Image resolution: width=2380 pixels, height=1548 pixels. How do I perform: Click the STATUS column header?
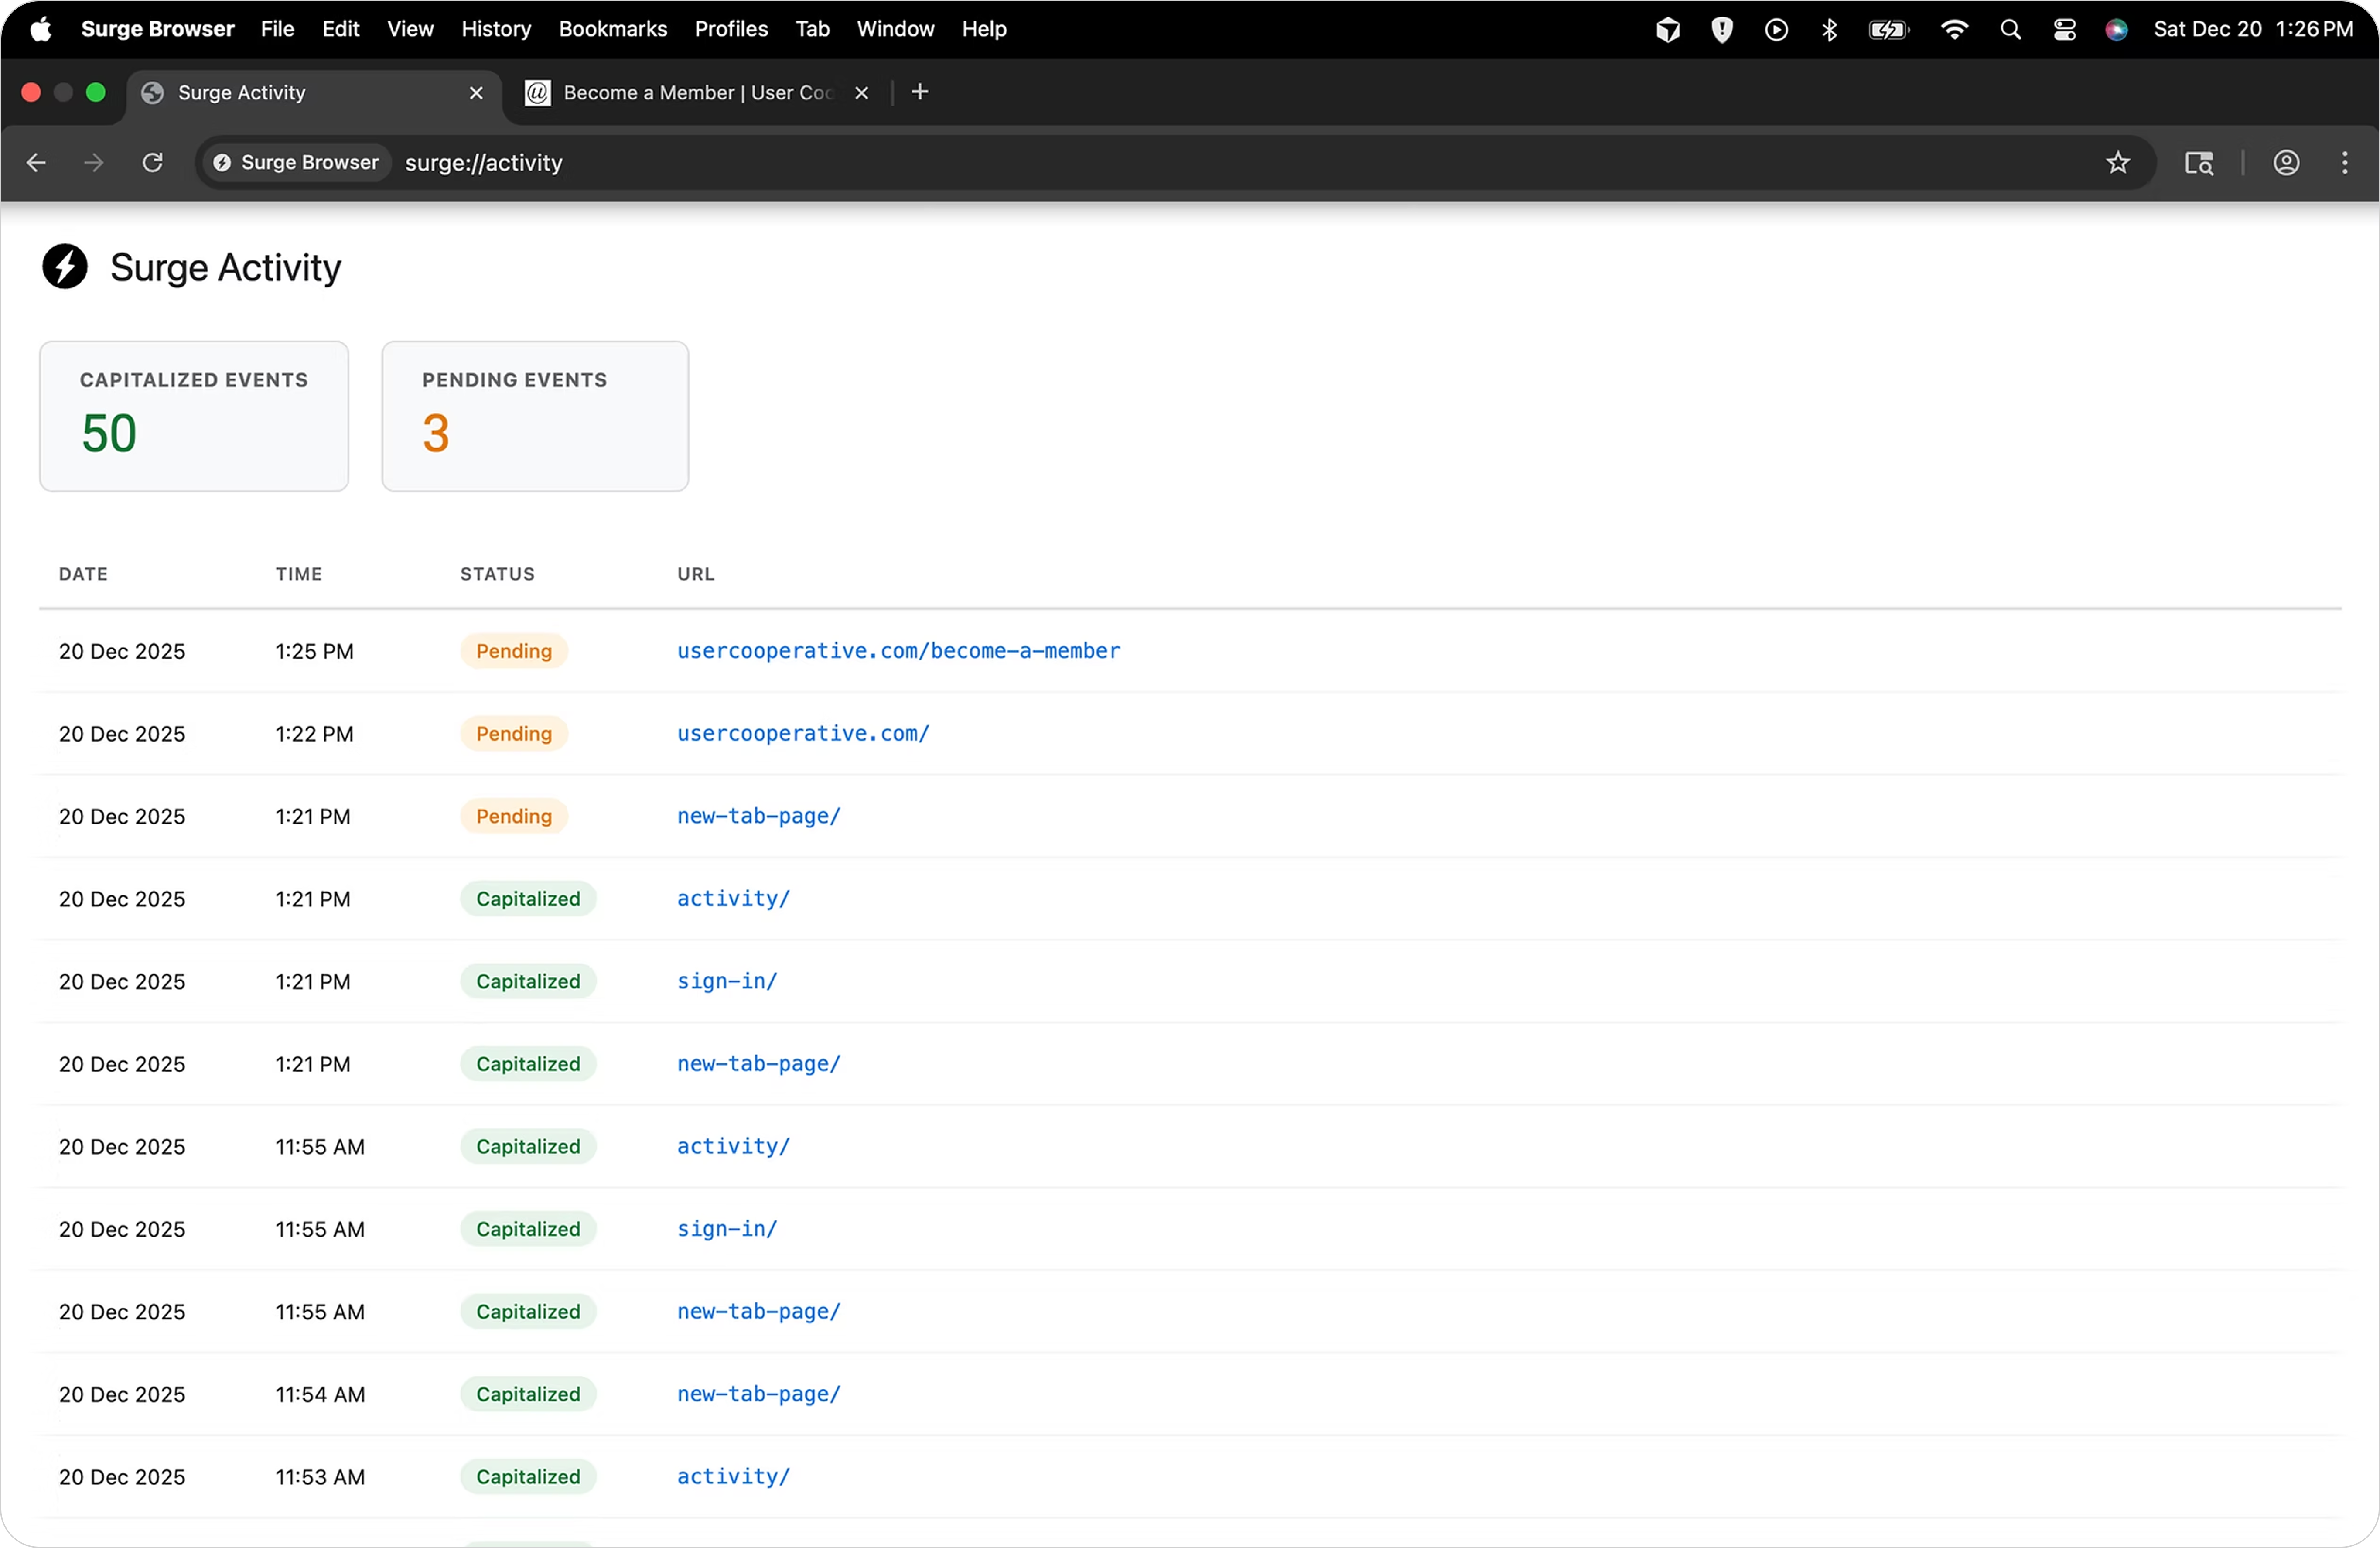497,574
